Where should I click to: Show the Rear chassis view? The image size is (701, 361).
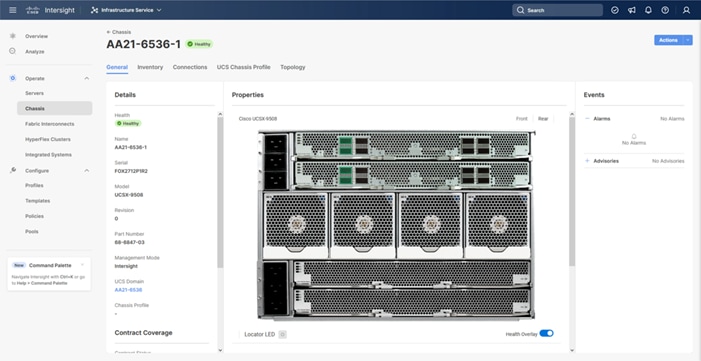click(543, 119)
